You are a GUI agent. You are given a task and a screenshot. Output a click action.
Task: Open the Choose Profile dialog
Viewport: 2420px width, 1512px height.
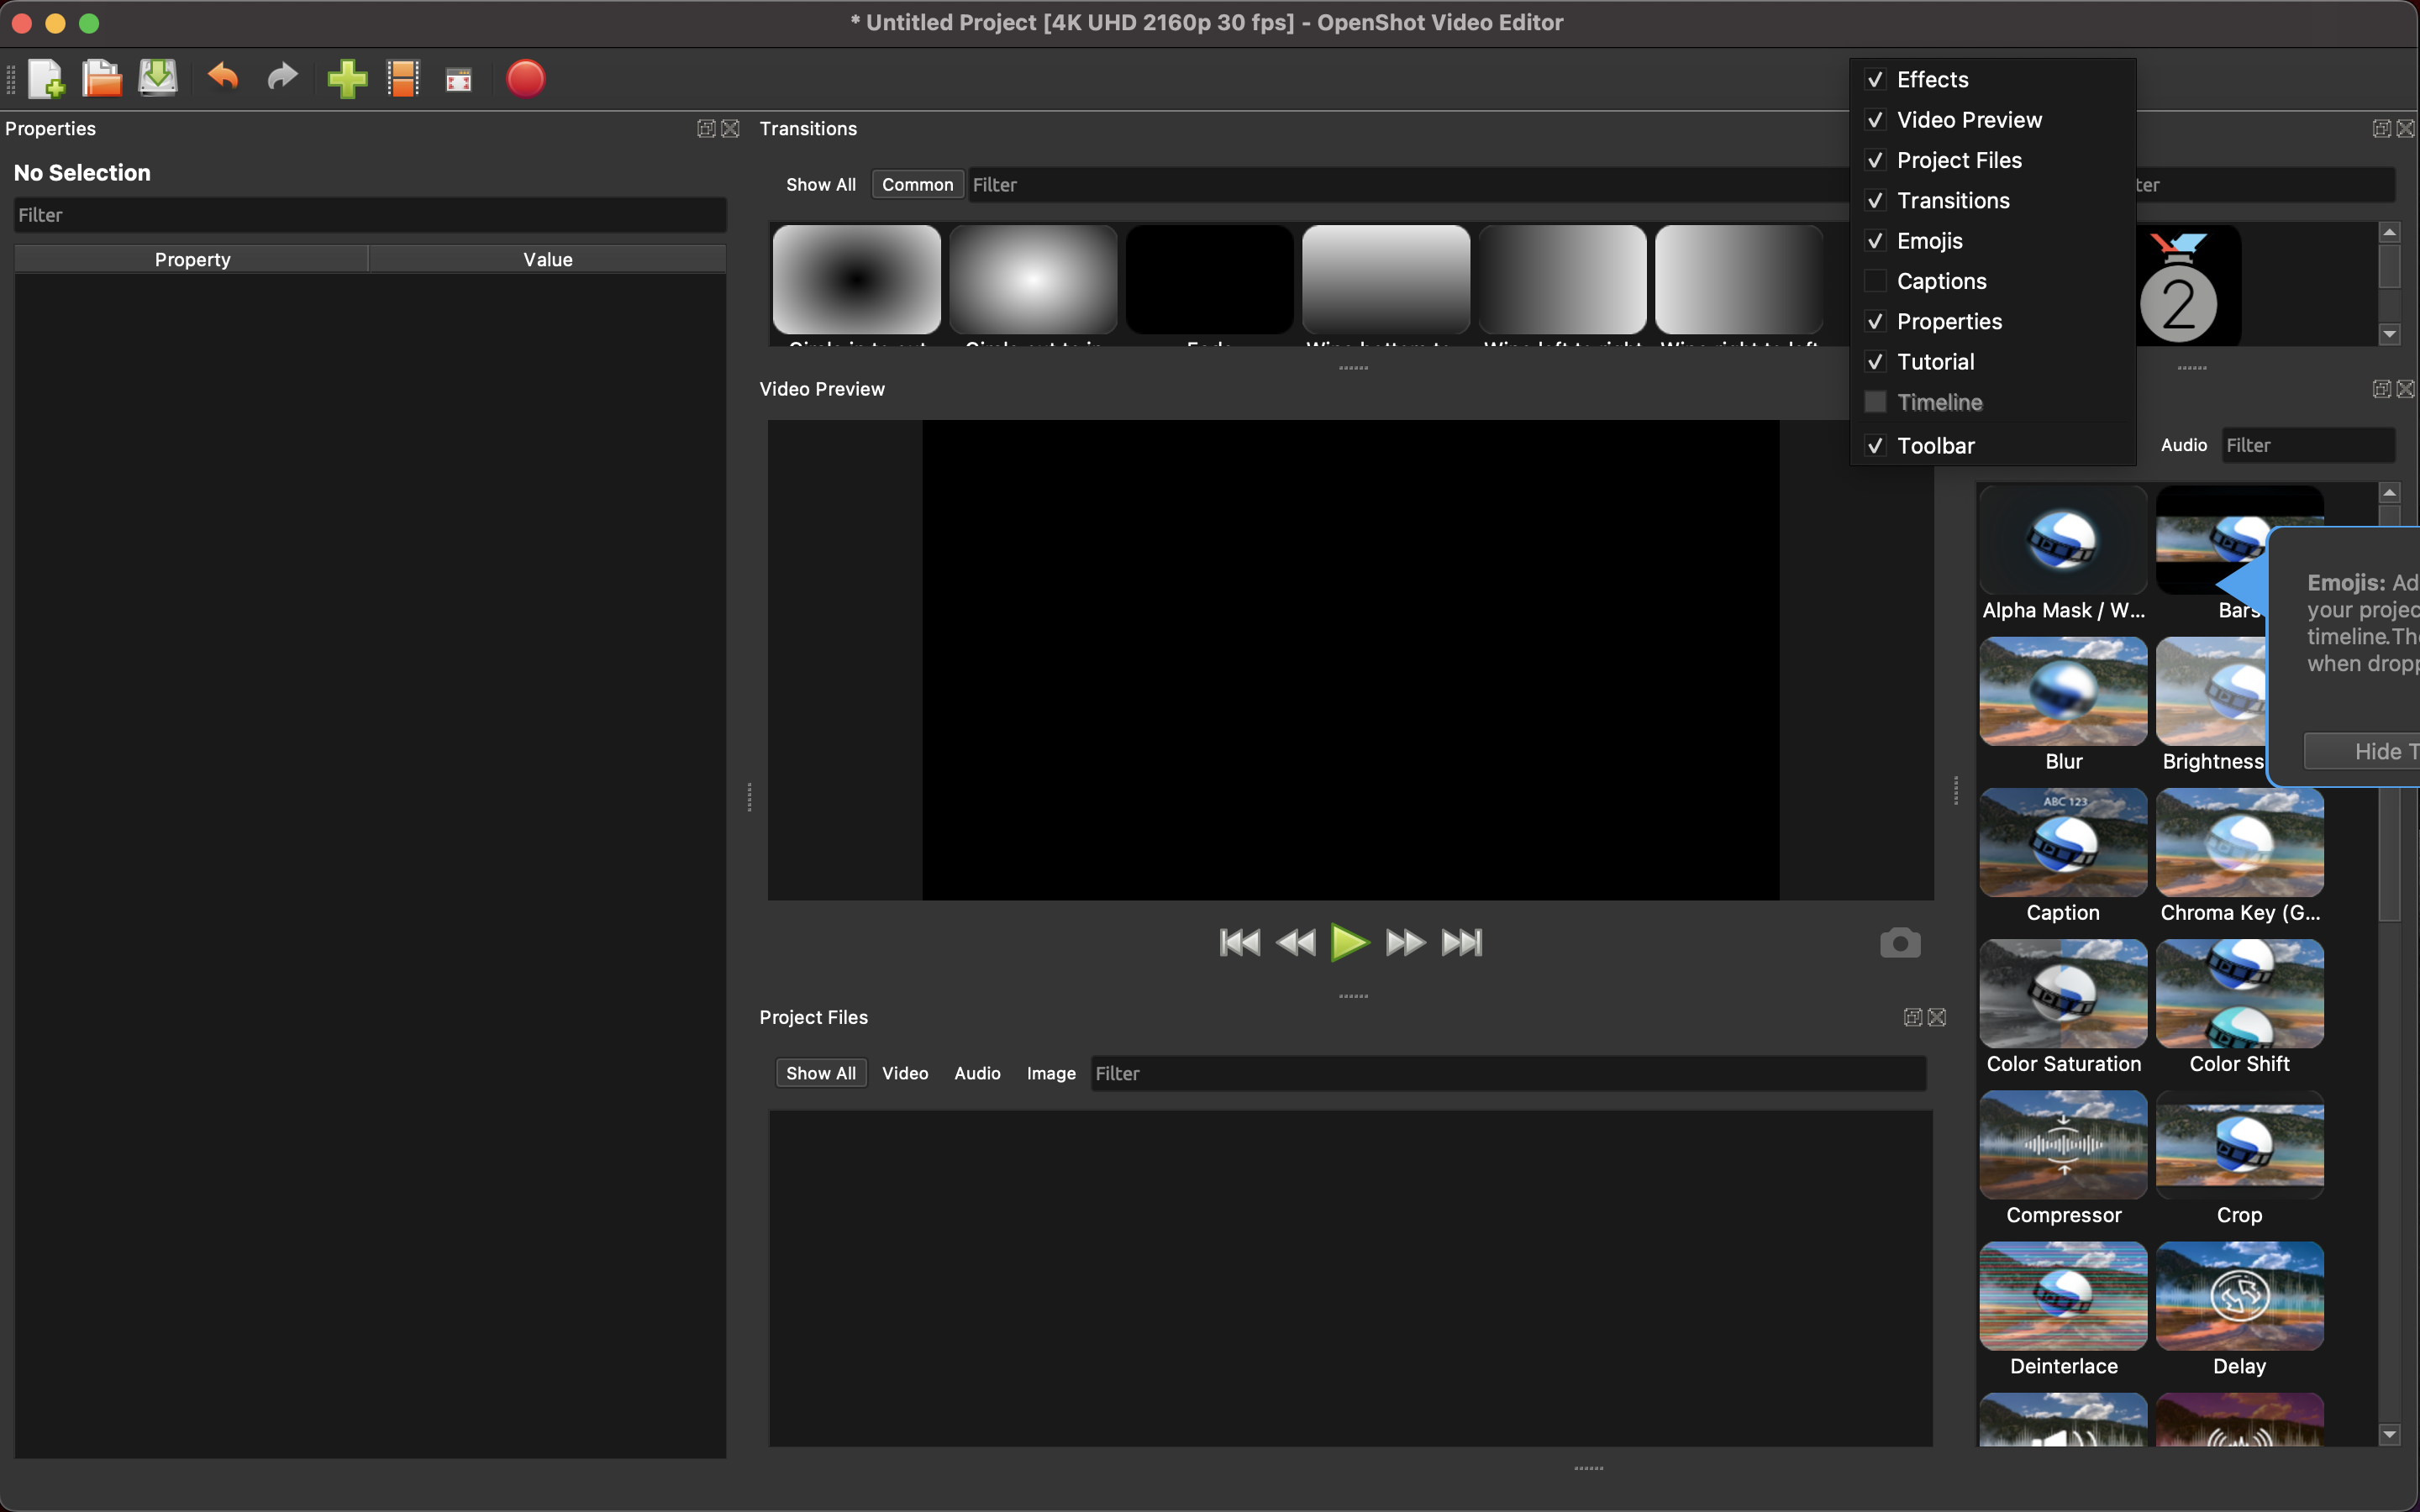403,78
